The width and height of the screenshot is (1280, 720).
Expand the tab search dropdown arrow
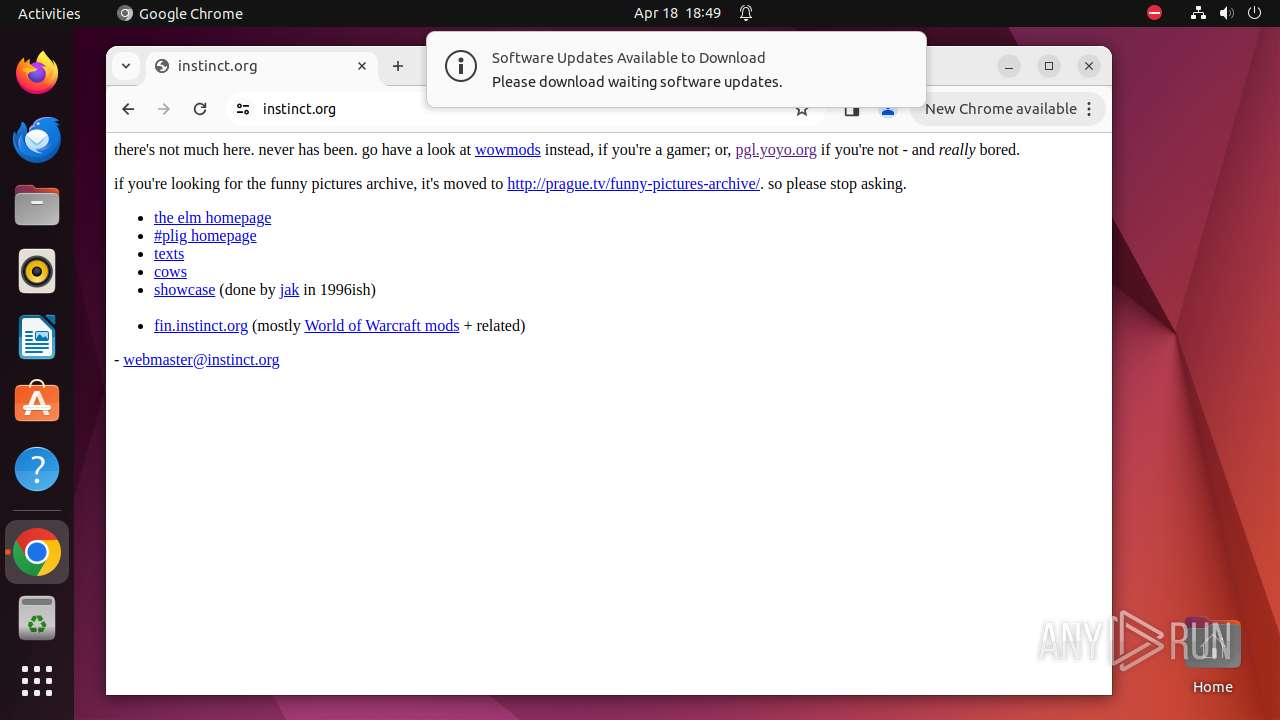125,66
